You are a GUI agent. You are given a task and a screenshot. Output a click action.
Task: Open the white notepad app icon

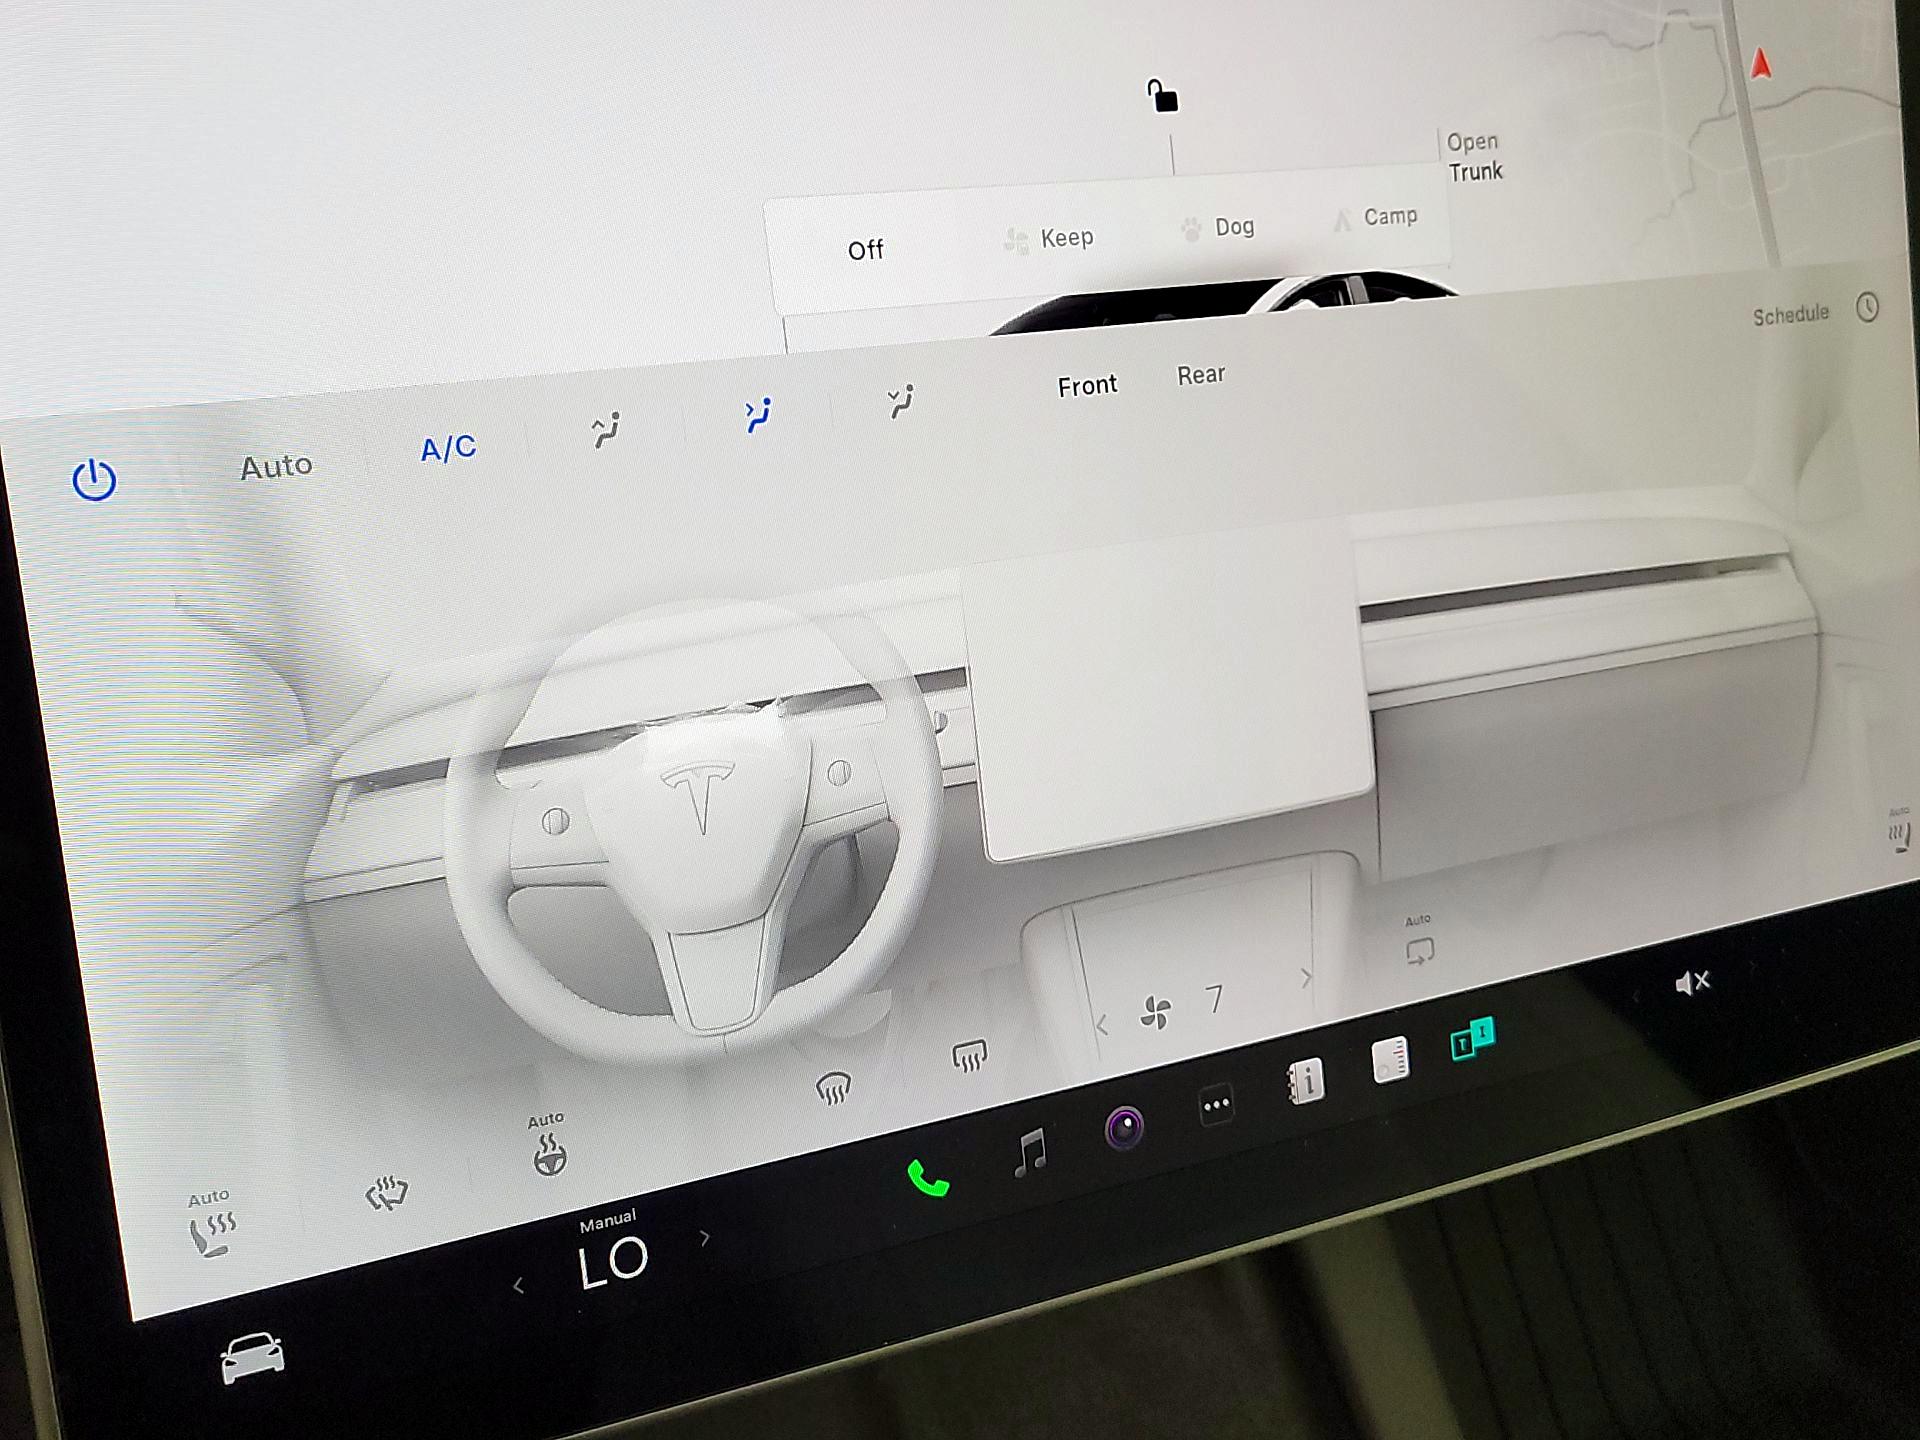coord(1390,1059)
